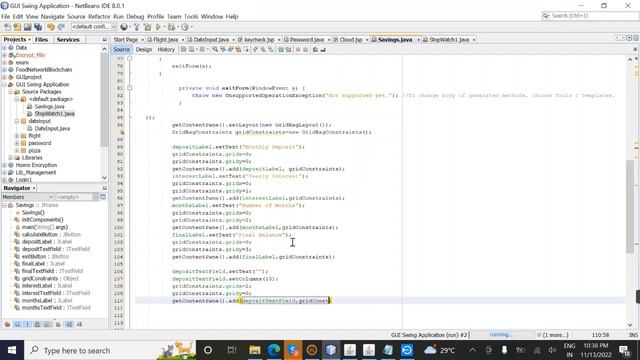This screenshot has width=640, height=360.
Task: Click the Navigator filter configure icon
Action: [103, 197]
